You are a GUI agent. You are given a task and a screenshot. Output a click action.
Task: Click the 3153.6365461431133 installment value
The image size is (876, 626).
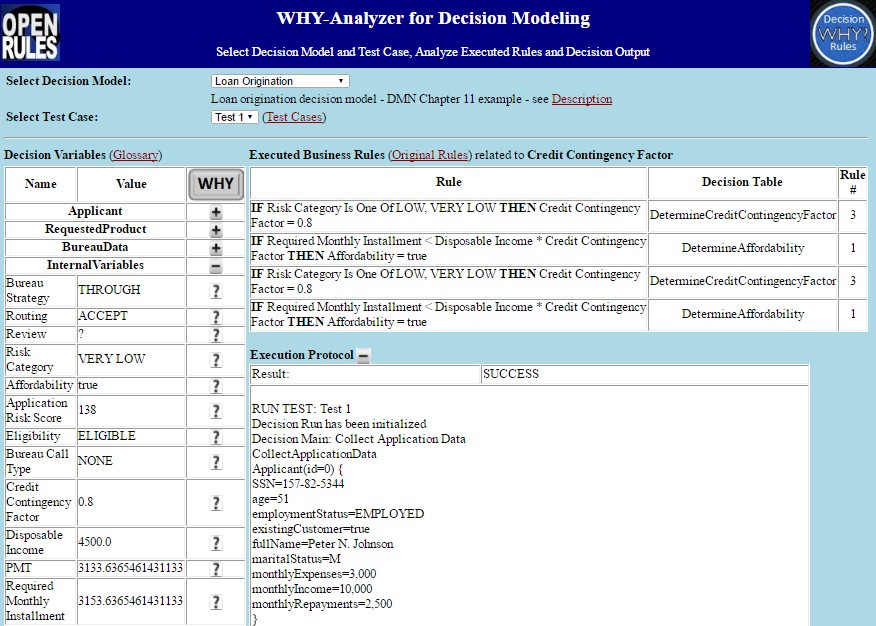(130, 601)
